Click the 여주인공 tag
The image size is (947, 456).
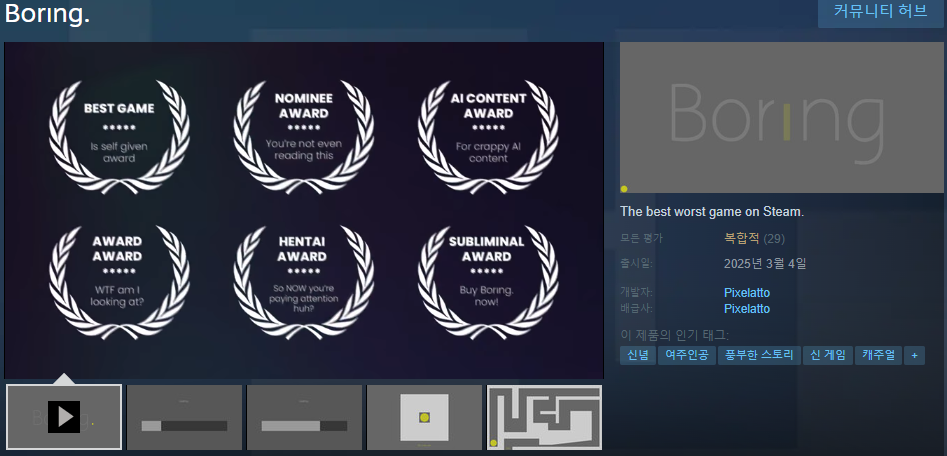tap(687, 355)
